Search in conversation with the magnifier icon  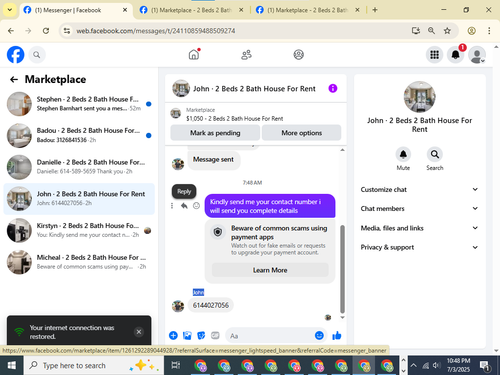click(x=435, y=154)
